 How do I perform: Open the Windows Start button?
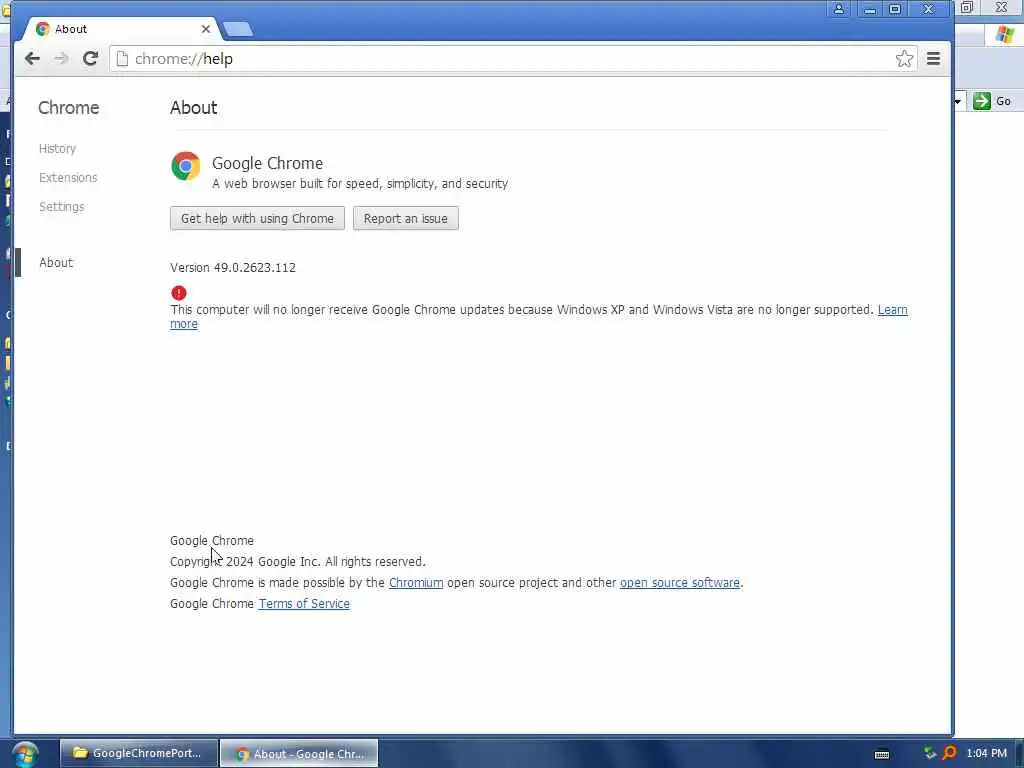pos(25,754)
